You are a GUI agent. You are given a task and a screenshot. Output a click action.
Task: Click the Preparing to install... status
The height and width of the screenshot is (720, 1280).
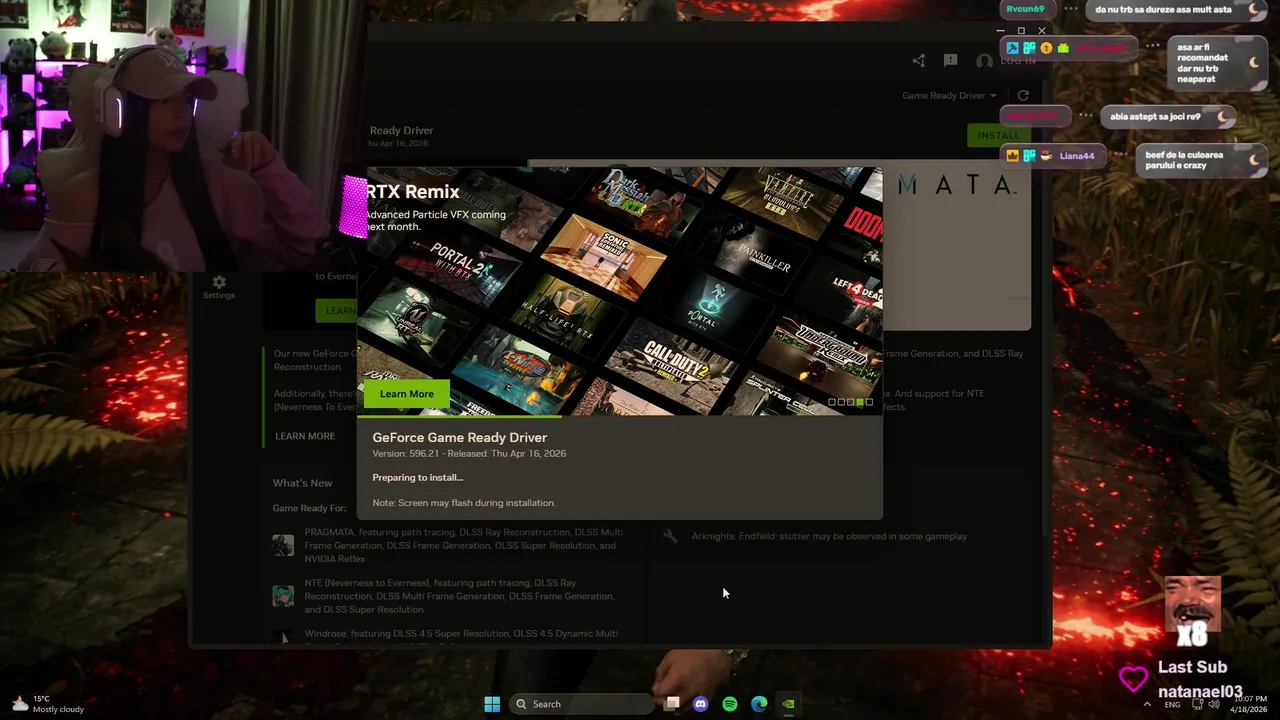(418, 477)
